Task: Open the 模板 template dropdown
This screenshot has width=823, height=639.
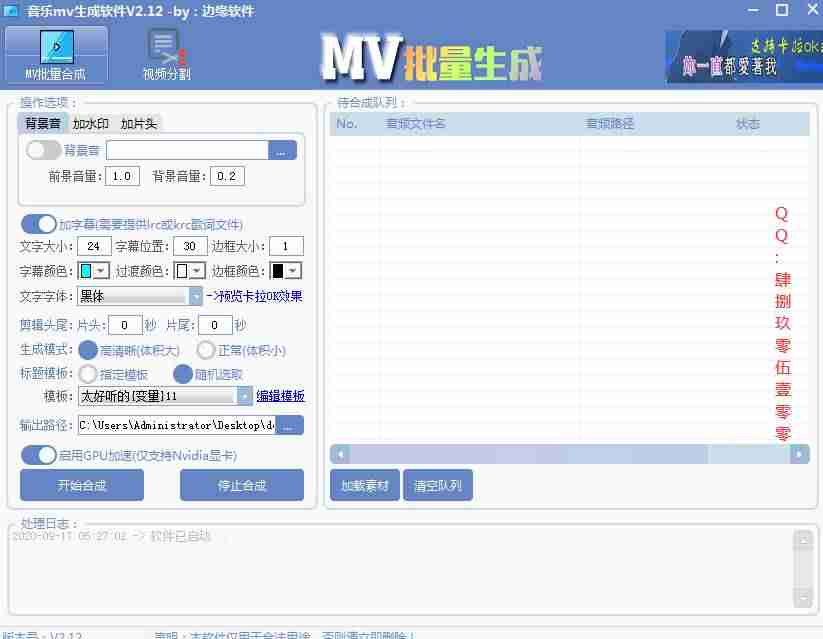Action: click(x=165, y=395)
